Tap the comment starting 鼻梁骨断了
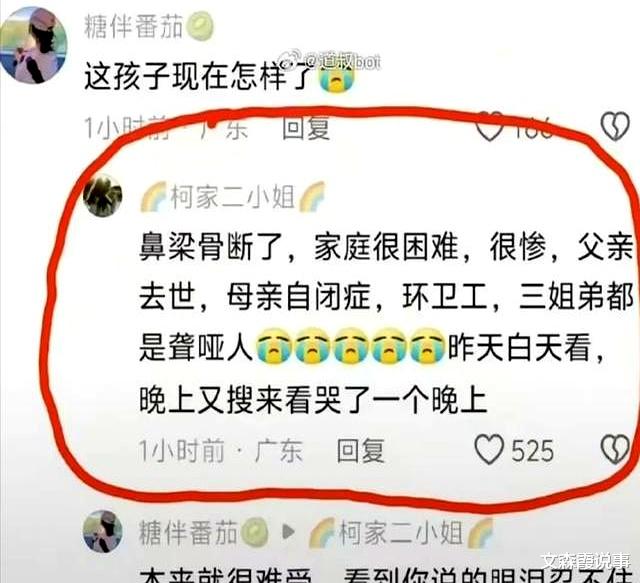640x583 pixels. click(x=386, y=323)
